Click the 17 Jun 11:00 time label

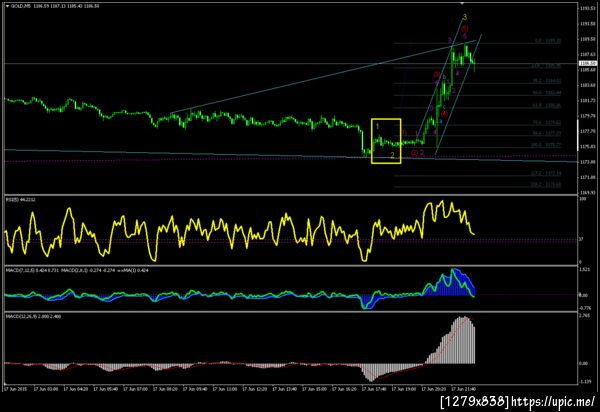point(225,389)
